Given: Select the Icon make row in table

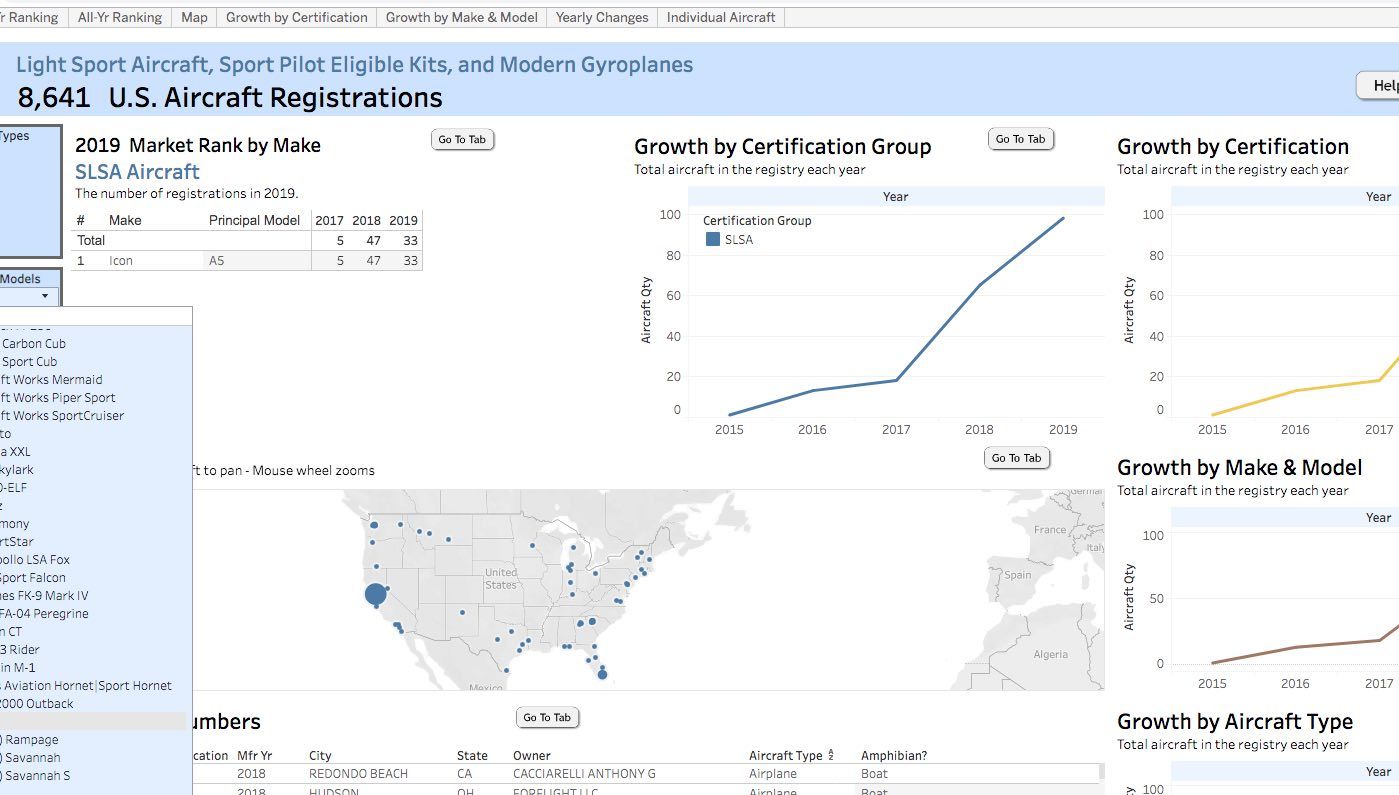Looking at the screenshot, I should point(121,261).
